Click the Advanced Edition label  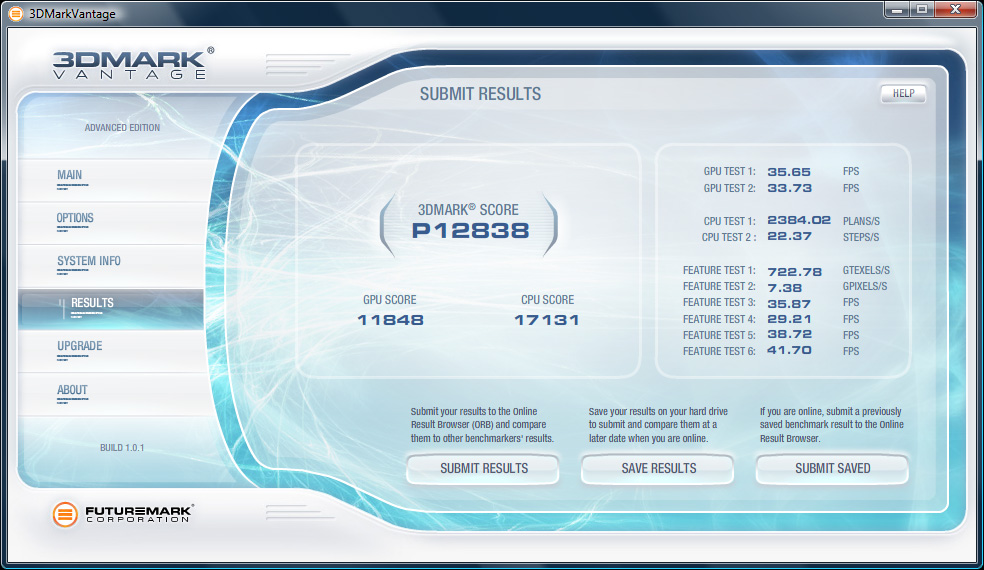pyautogui.click(x=122, y=127)
